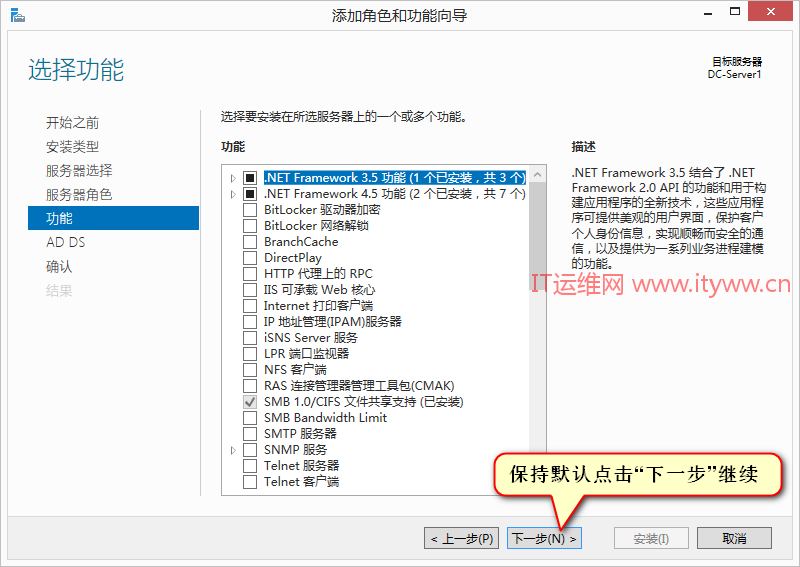Click 上一步(P) button
The image size is (800, 567).
462,538
